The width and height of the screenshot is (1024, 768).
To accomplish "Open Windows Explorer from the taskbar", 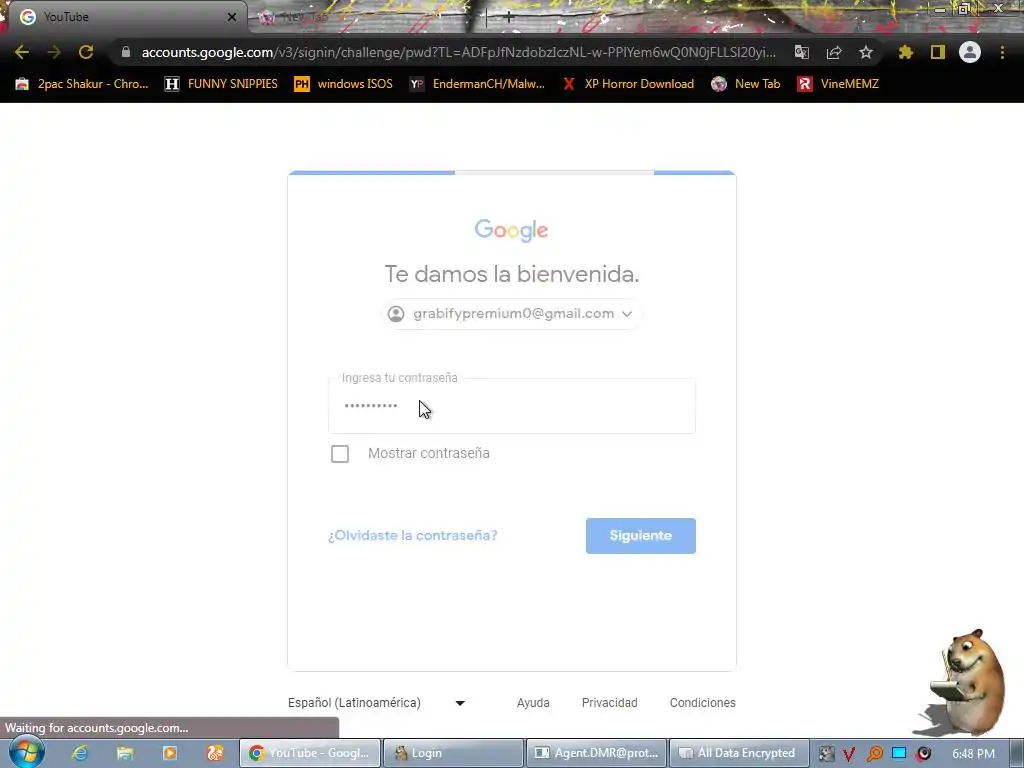I will click(x=125, y=753).
